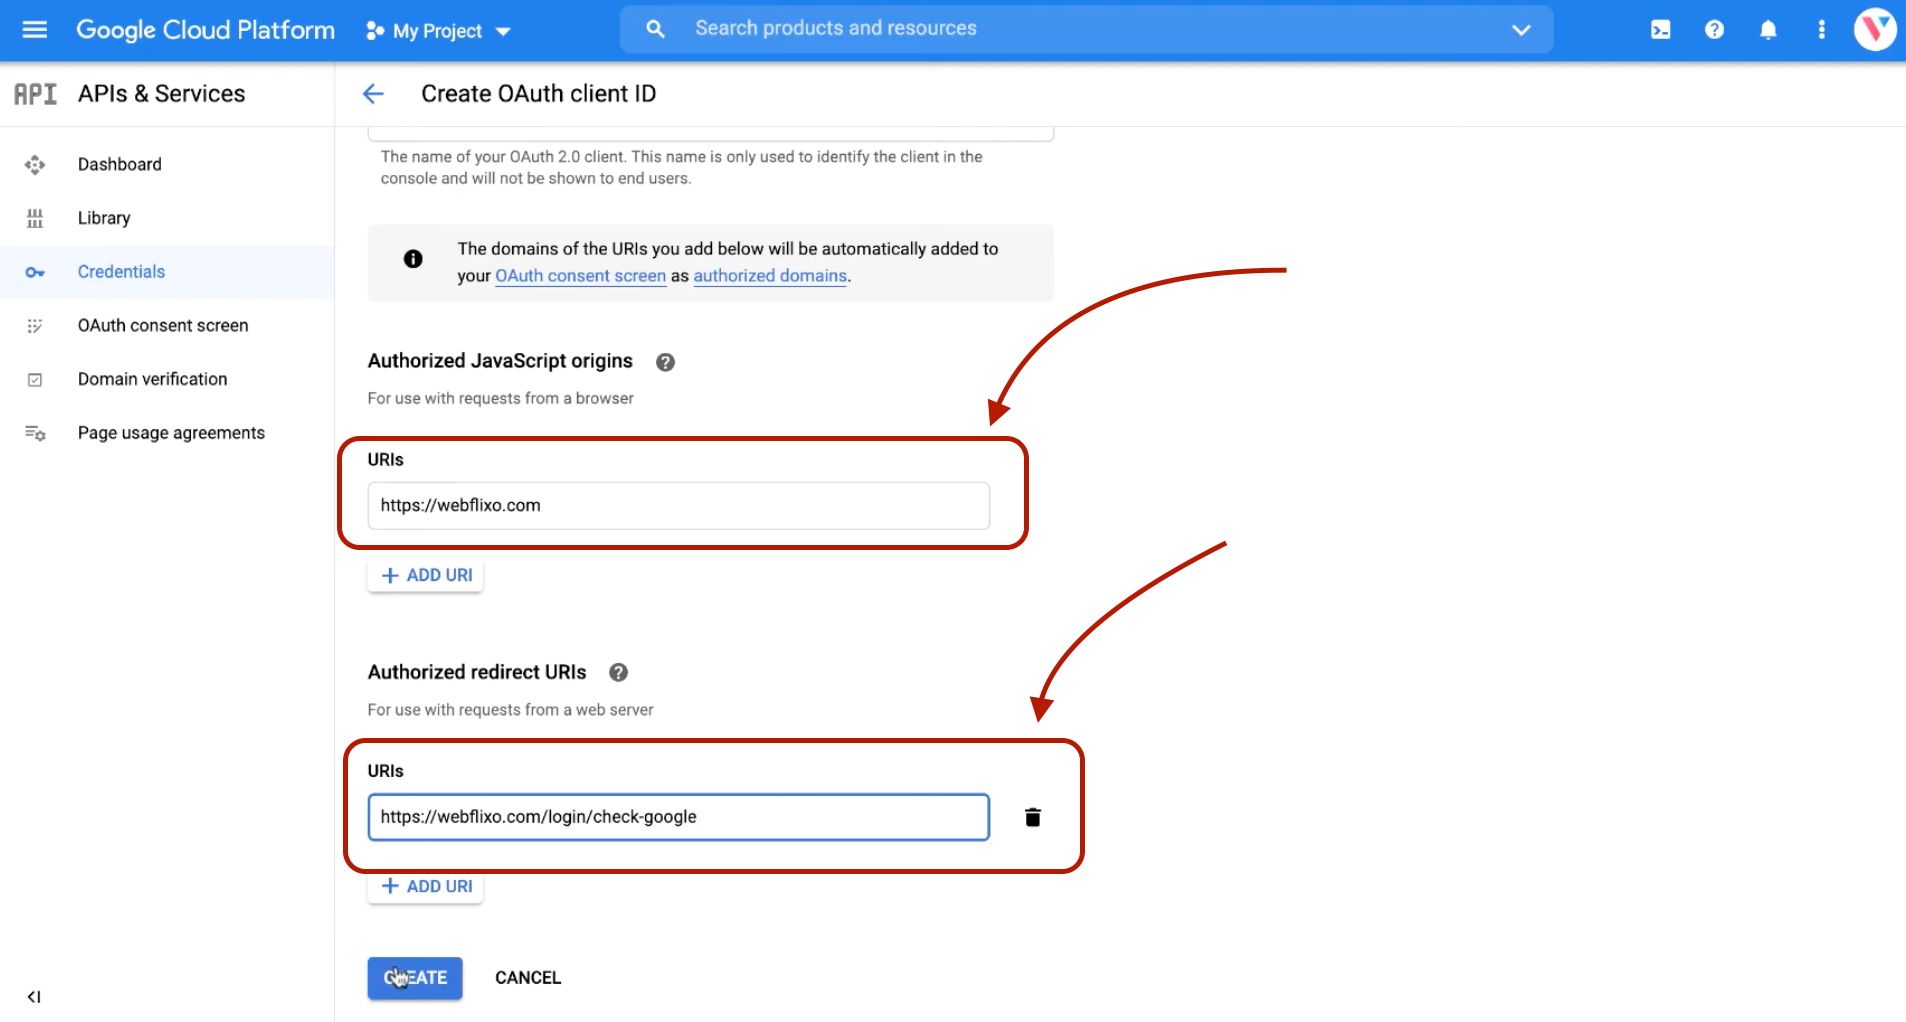Delete the redirect URI with trash icon
The image size is (1906, 1022).
tap(1033, 817)
